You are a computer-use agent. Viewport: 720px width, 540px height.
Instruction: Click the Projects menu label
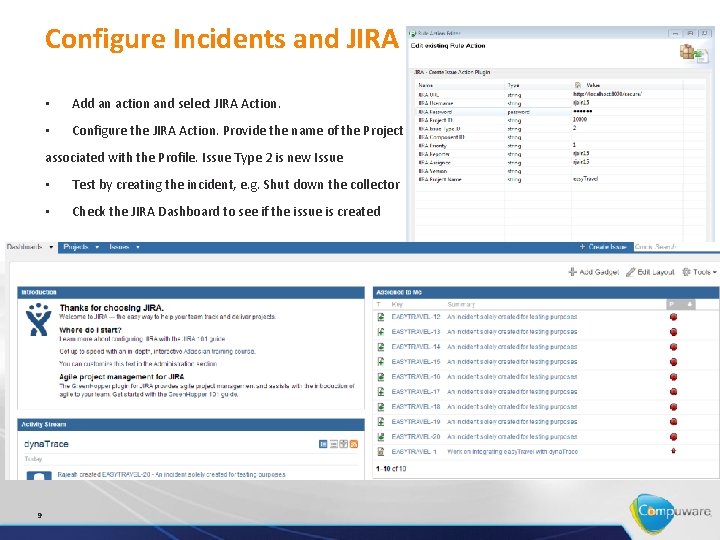[76, 247]
